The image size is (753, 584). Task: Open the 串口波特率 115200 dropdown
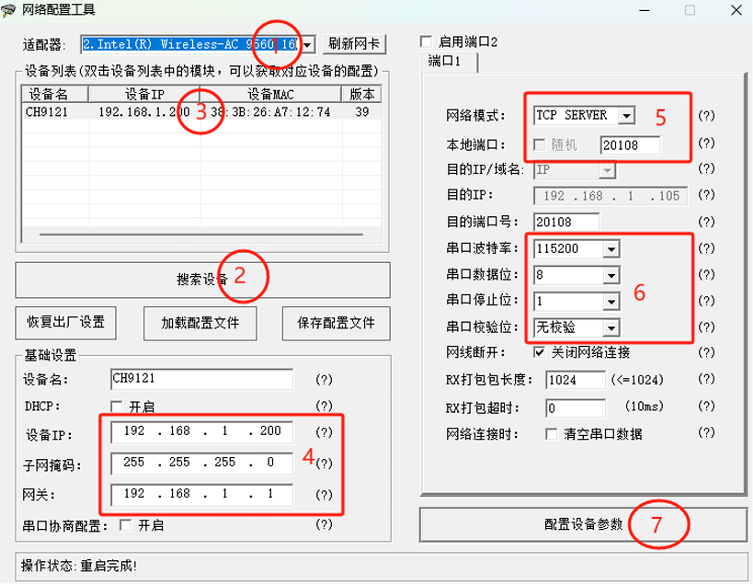pos(611,248)
